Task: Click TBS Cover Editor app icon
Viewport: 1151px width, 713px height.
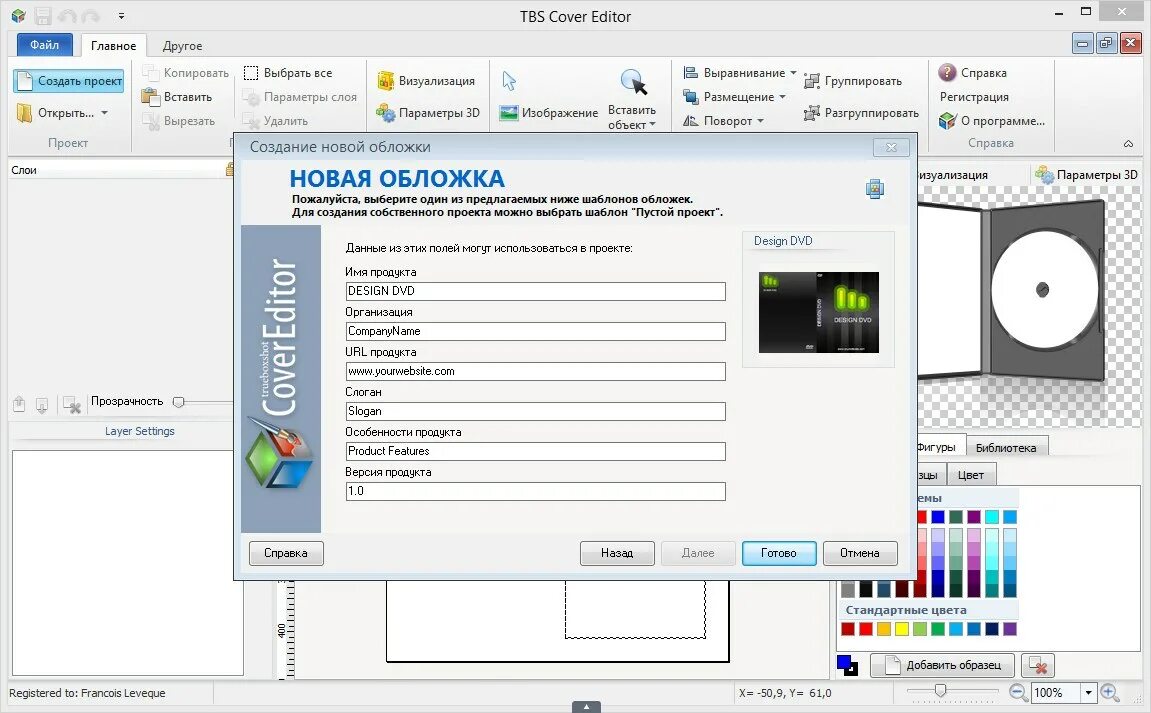Action: coord(18,16)
